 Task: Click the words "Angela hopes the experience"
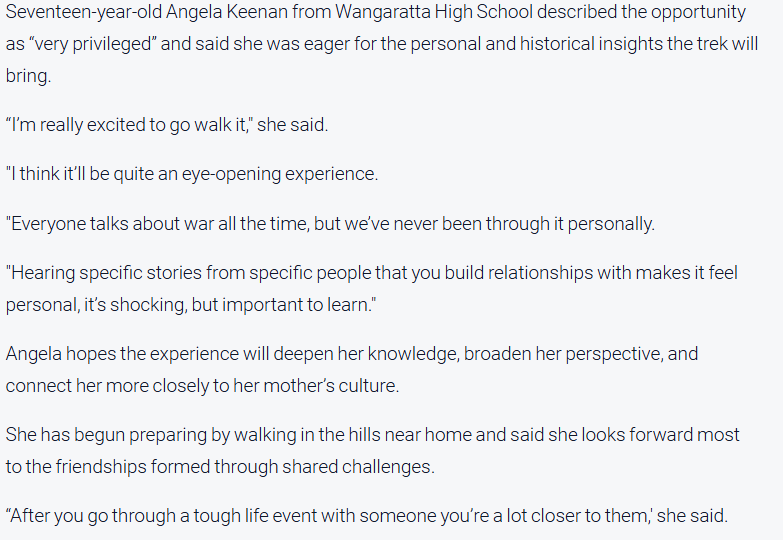click(108, 353)
